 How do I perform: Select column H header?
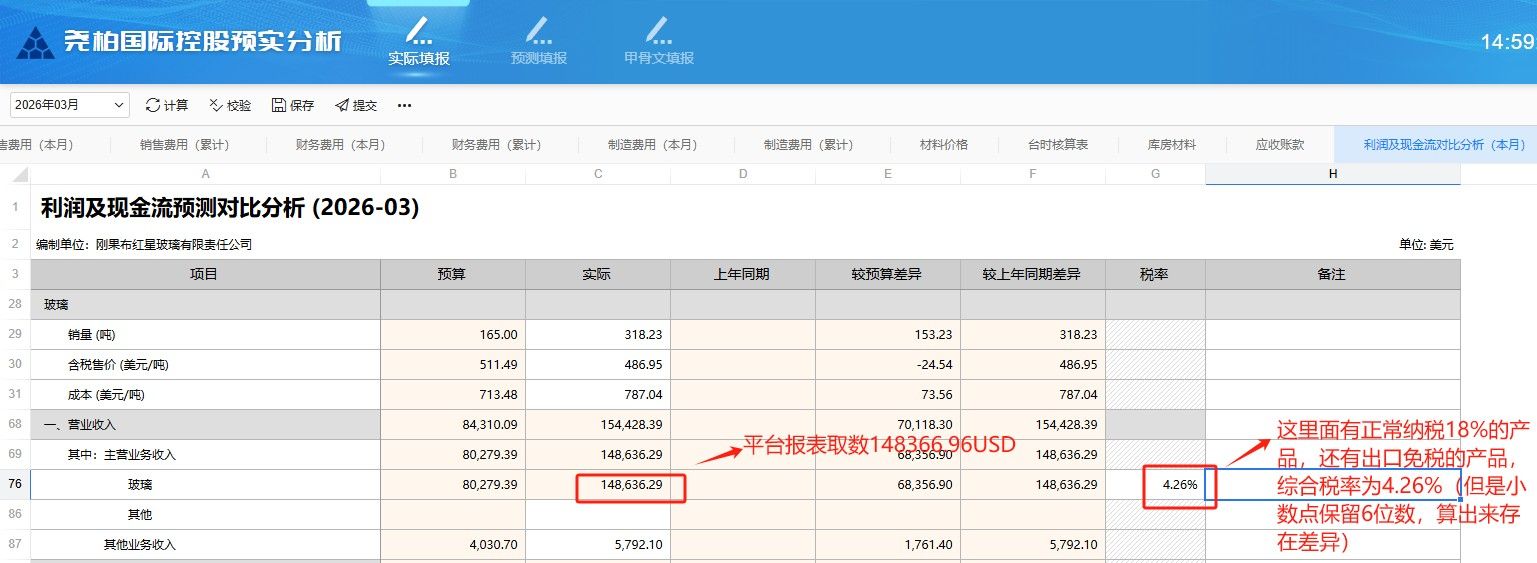1332,174
